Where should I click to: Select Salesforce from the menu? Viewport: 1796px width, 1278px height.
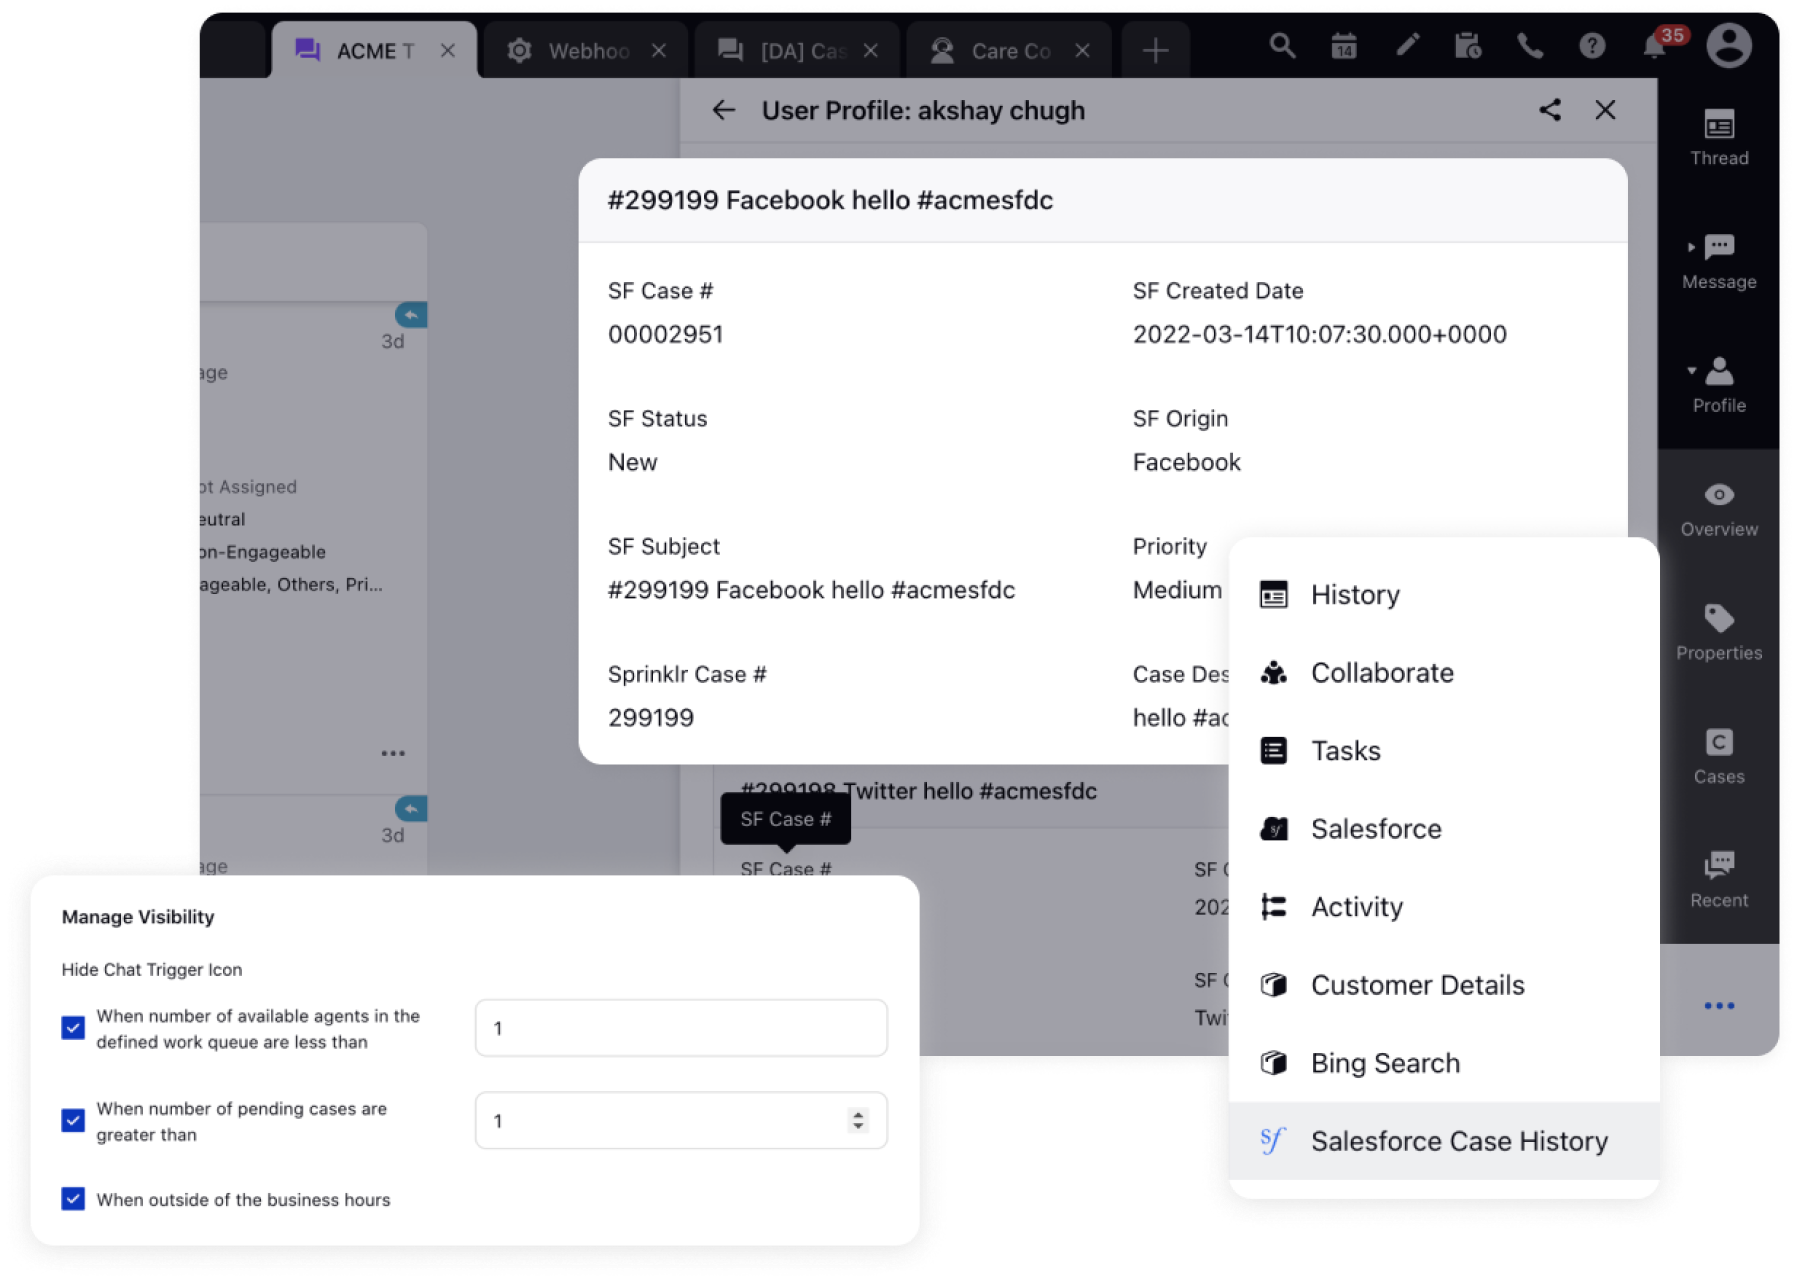tap(1444, 829)
